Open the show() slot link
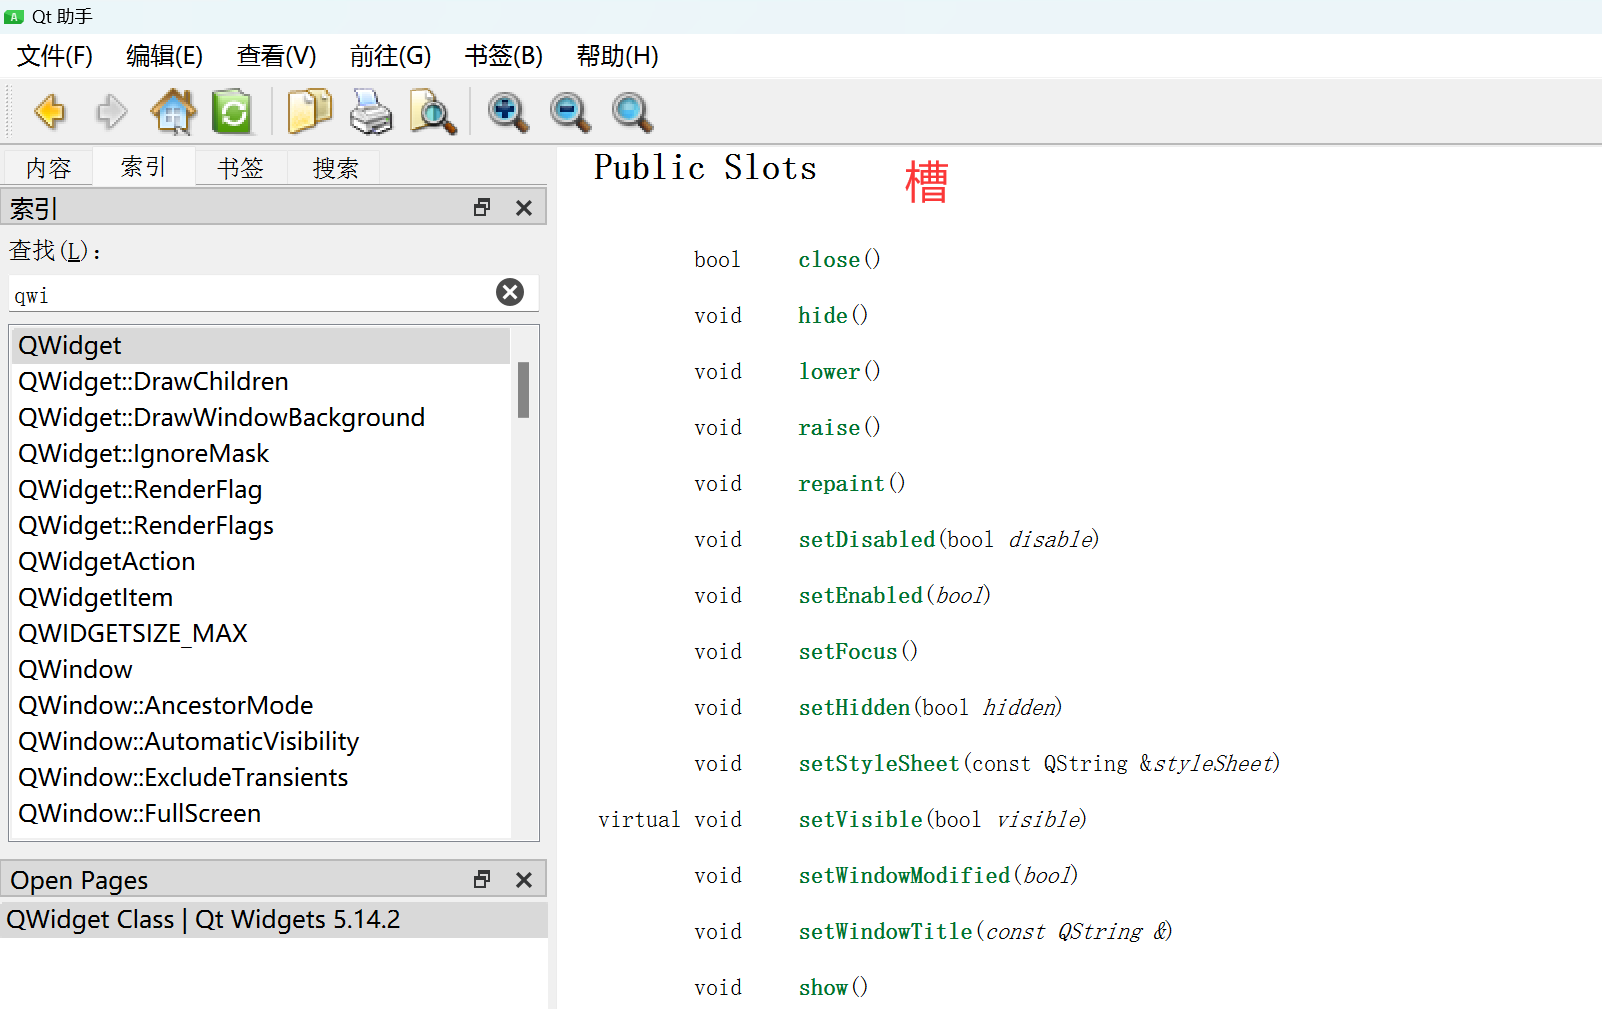This screenshot has height=1009, width=1602. pyautogui.click(x=823, y=988)
